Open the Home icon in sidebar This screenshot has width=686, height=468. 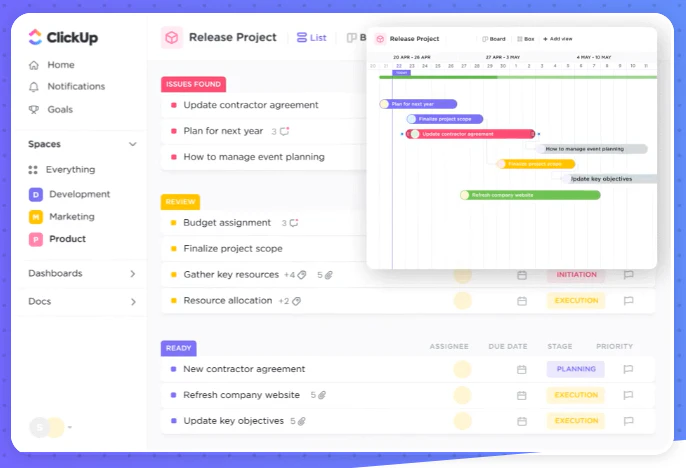click(x=34, y=65)
